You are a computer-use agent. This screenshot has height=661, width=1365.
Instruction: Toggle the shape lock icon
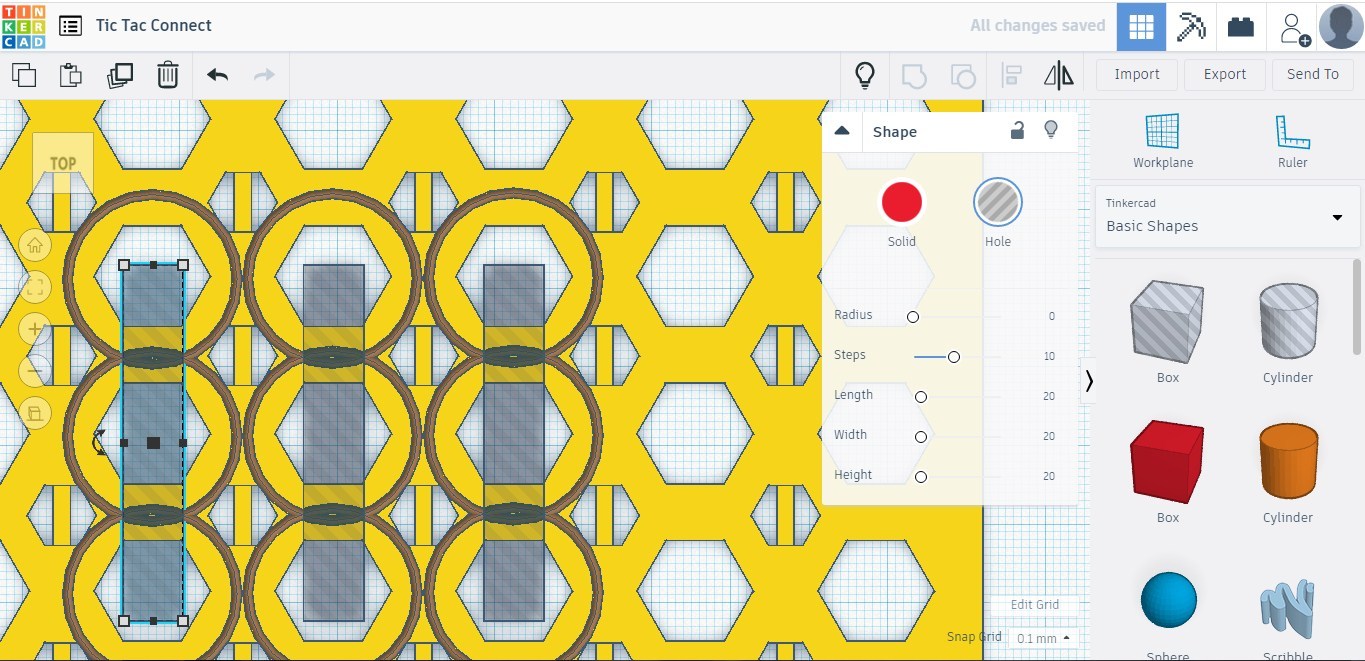(1017, 130)
